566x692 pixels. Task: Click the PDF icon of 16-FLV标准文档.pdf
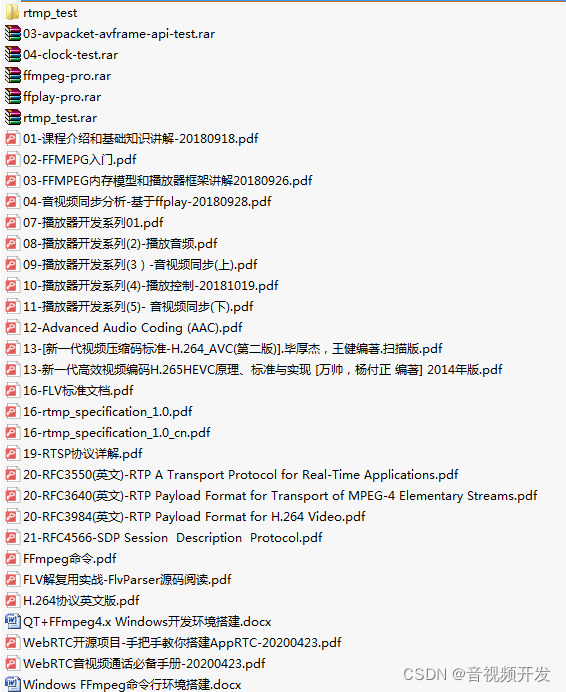coord(12,391)
